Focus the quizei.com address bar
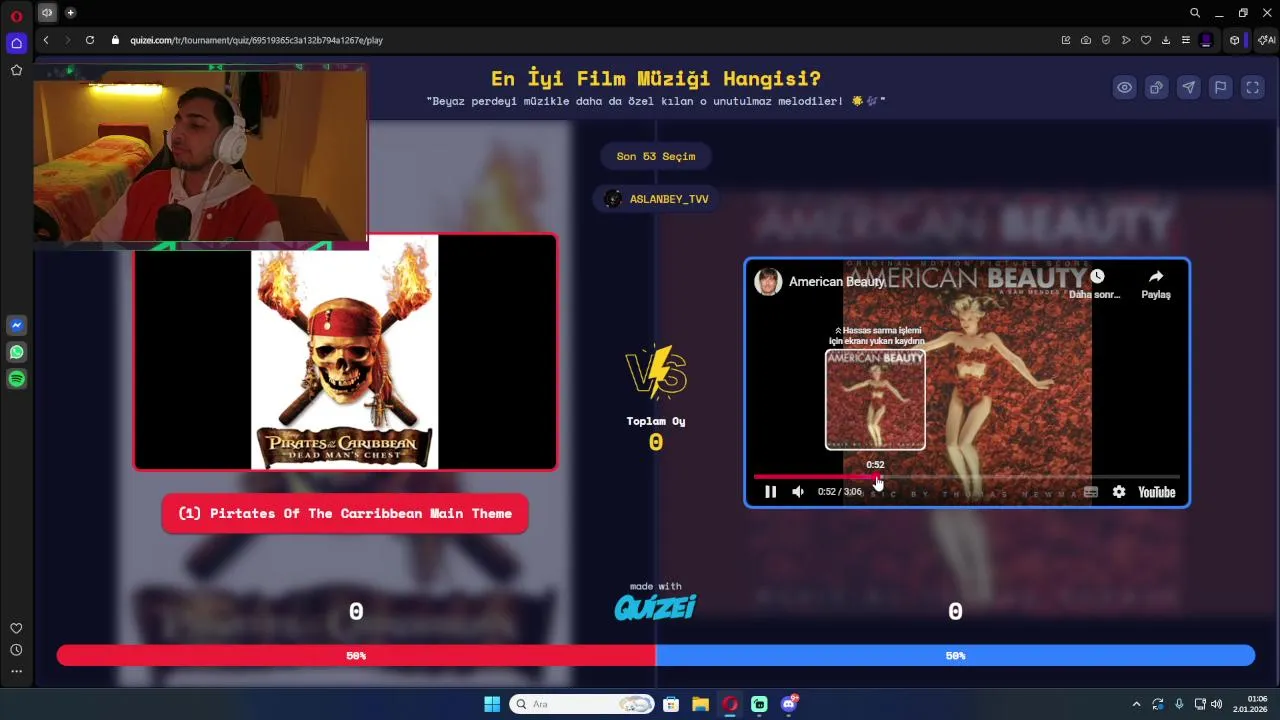The height and width of the screenshot is (720, 1280). tap(256, 40)
